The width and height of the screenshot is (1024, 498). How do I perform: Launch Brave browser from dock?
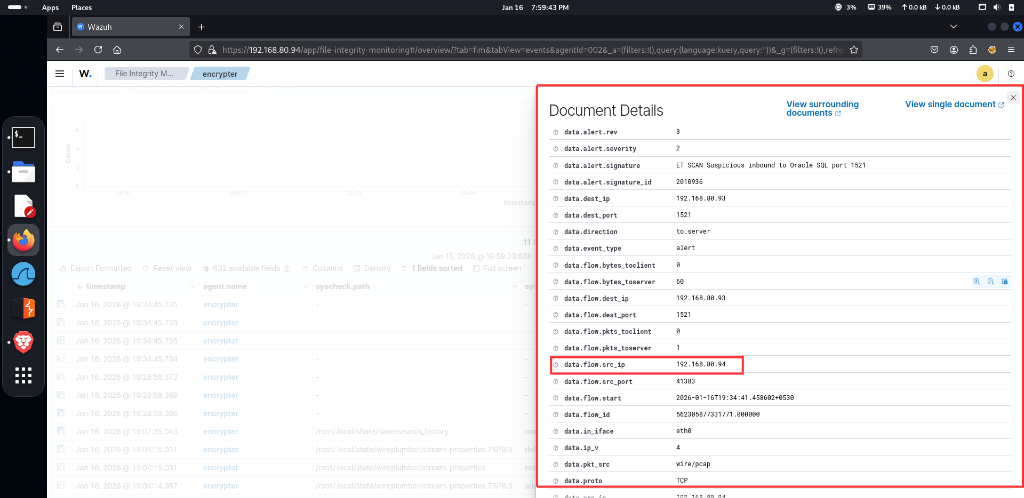coord(24,341)
